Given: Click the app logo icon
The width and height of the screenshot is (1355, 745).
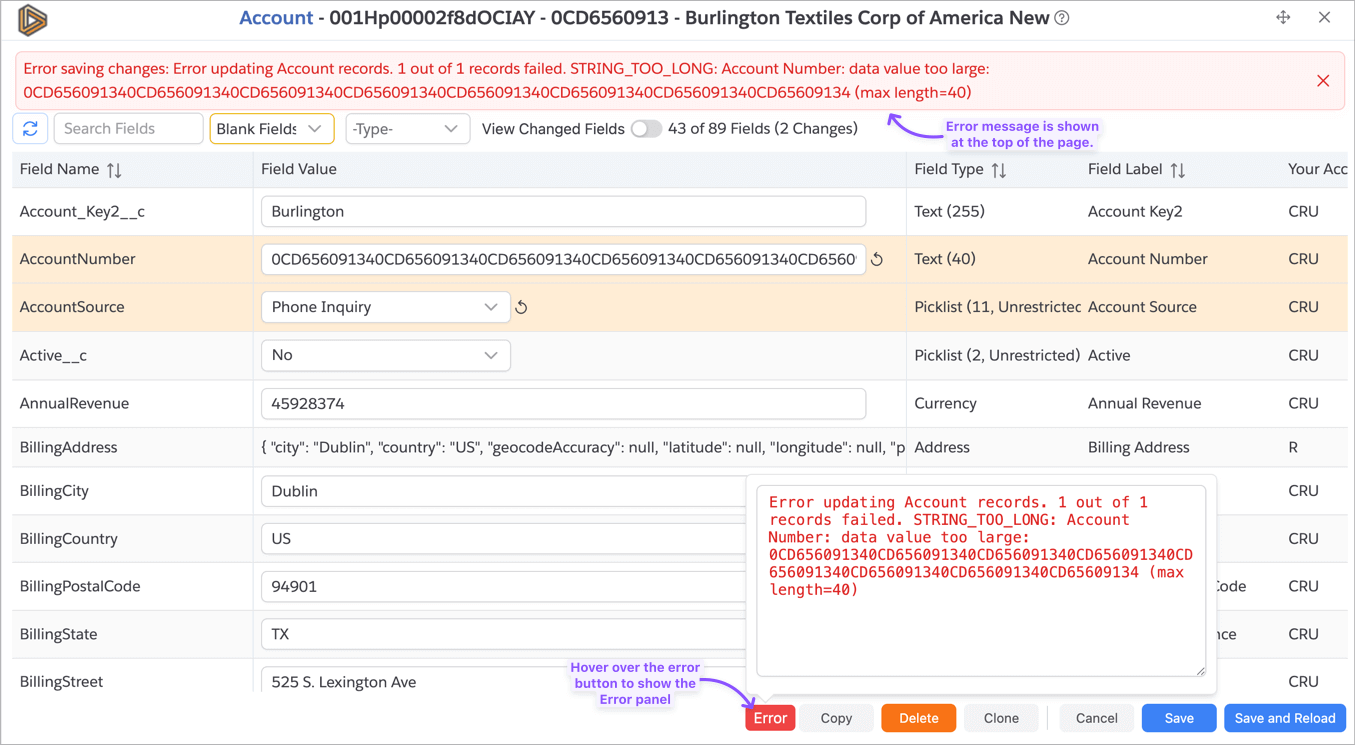Looking at the screenshot, I should click(32, 19).
